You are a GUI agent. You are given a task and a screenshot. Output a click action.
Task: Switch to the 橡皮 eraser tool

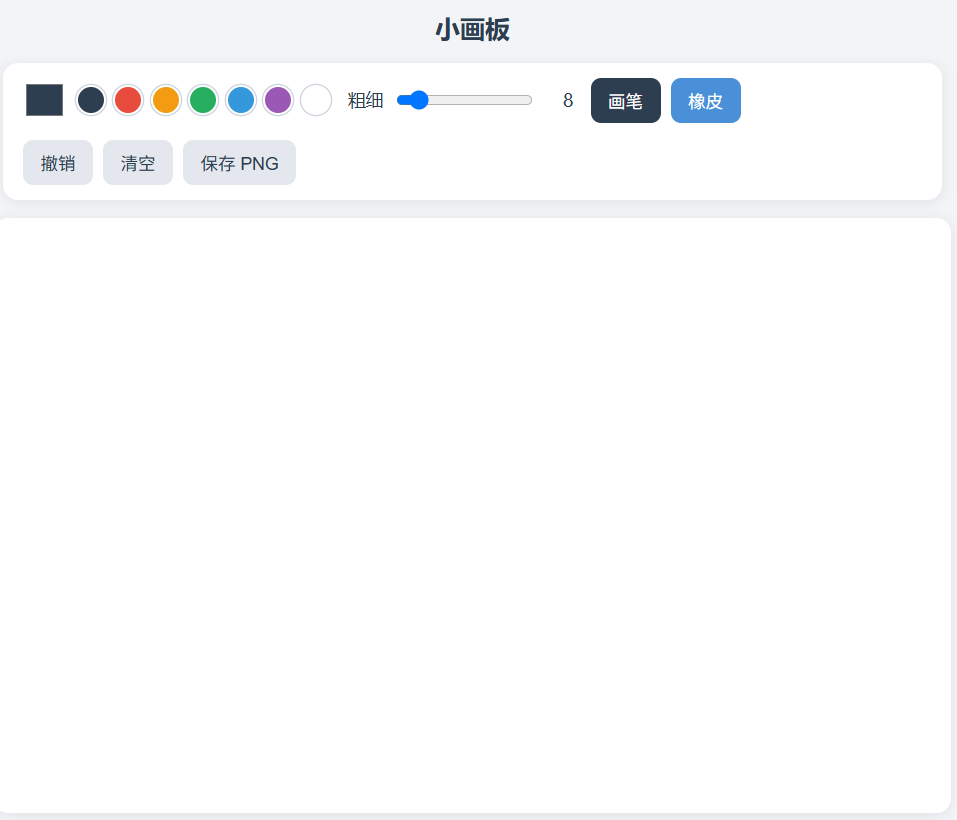point(706,101)
